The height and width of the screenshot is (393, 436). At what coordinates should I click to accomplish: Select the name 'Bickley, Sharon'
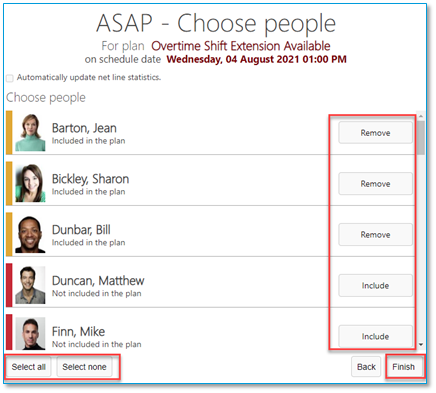[90, 179]
